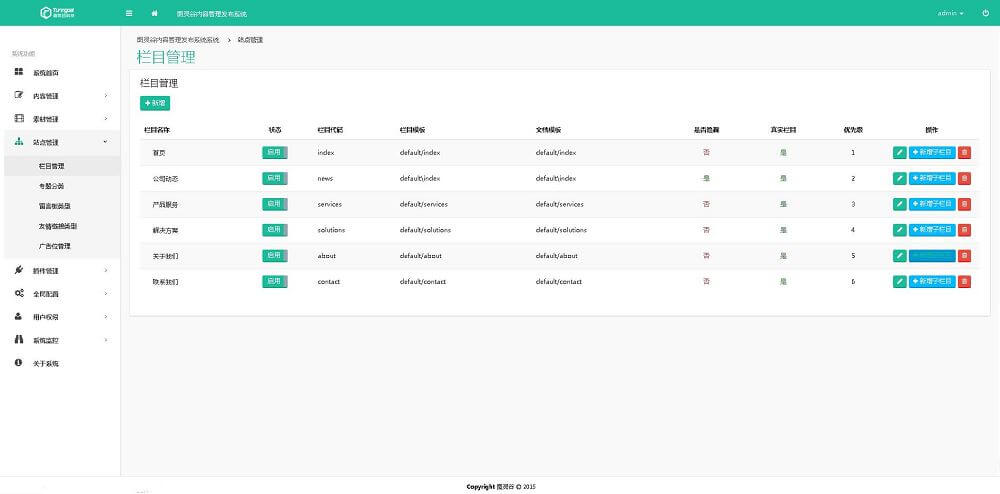Toggle the 启用 status switch for index row
Viewport: 1000px width, 494px height.
coord(274,152)
